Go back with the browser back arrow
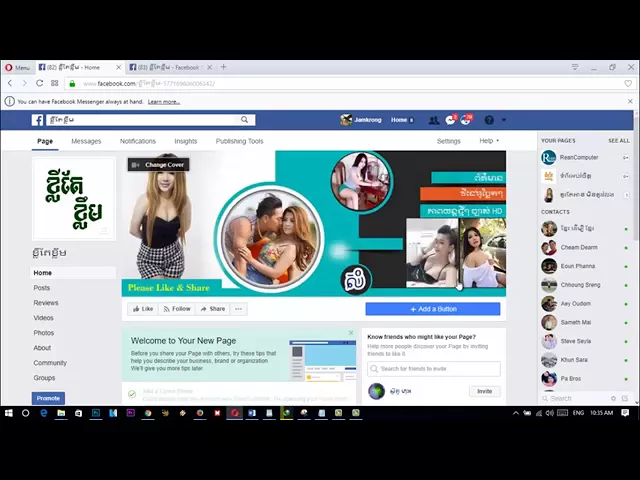 [x=10, y=83]
